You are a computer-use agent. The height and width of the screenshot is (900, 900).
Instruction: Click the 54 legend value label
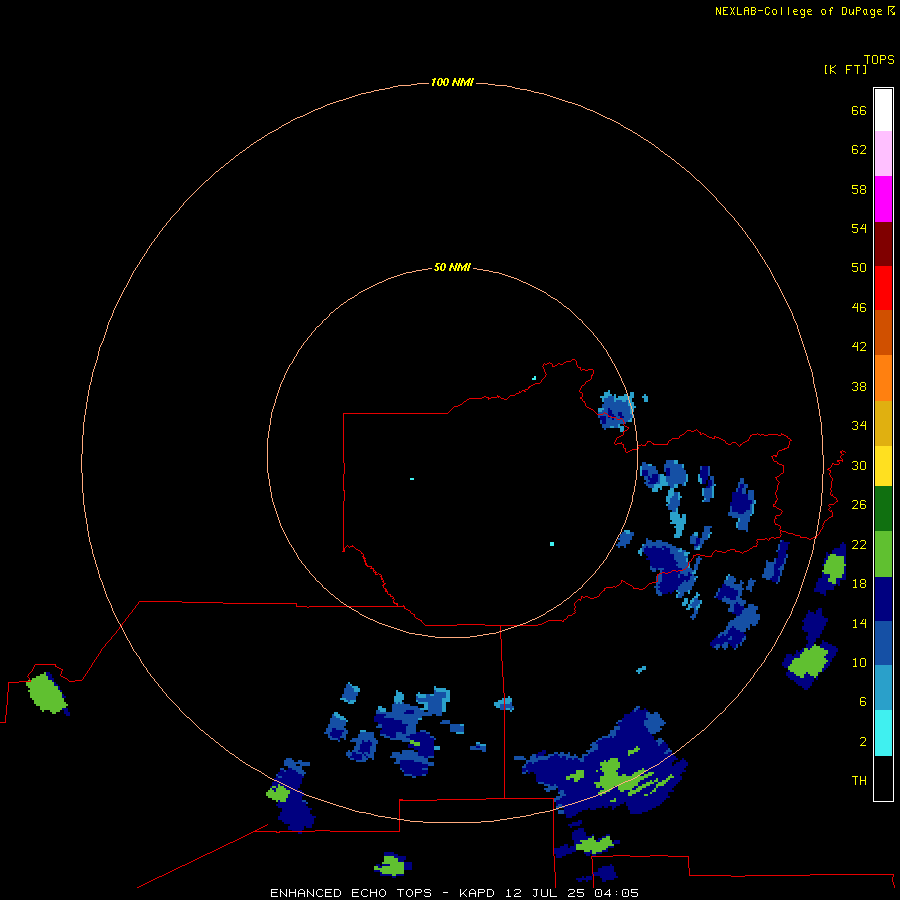[859, 228]
